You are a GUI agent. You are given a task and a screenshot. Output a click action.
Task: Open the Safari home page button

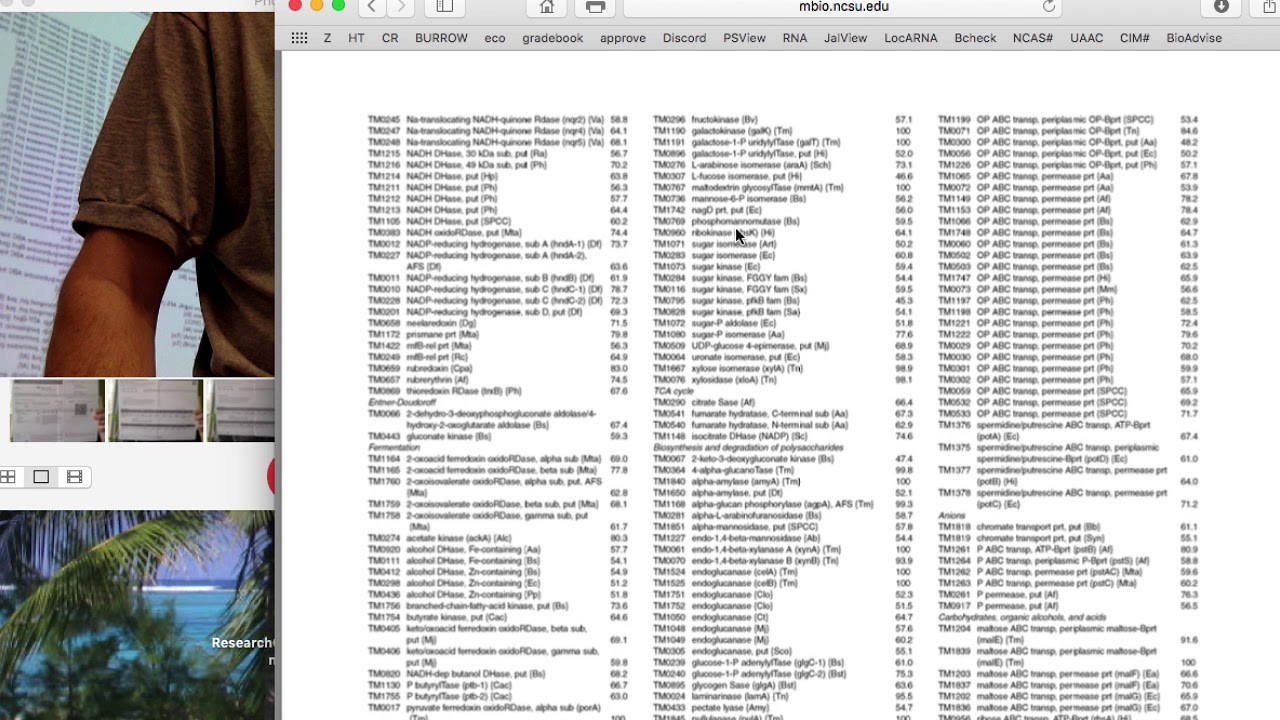pyautogui.click(x=547, y=7)
